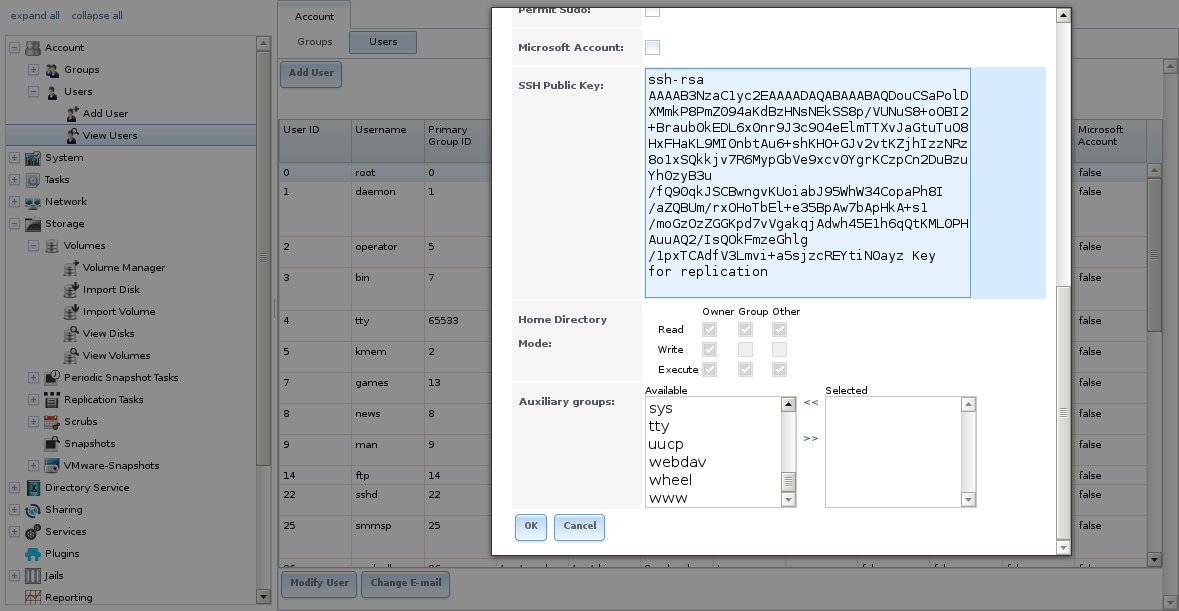Click the Cancel button in dialog
Screen dimensions: 1179x611
pyautogui.click(x=579, y=526)
